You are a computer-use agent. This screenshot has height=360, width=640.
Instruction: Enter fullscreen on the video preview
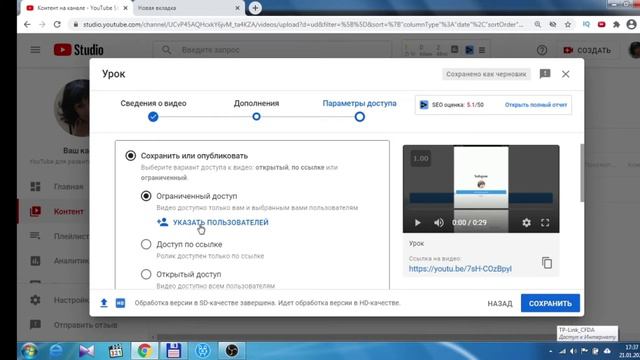(545, 223)
